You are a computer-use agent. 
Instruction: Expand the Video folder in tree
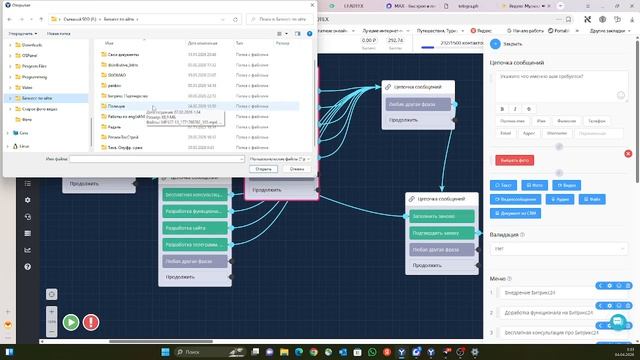tap(10, 87)
